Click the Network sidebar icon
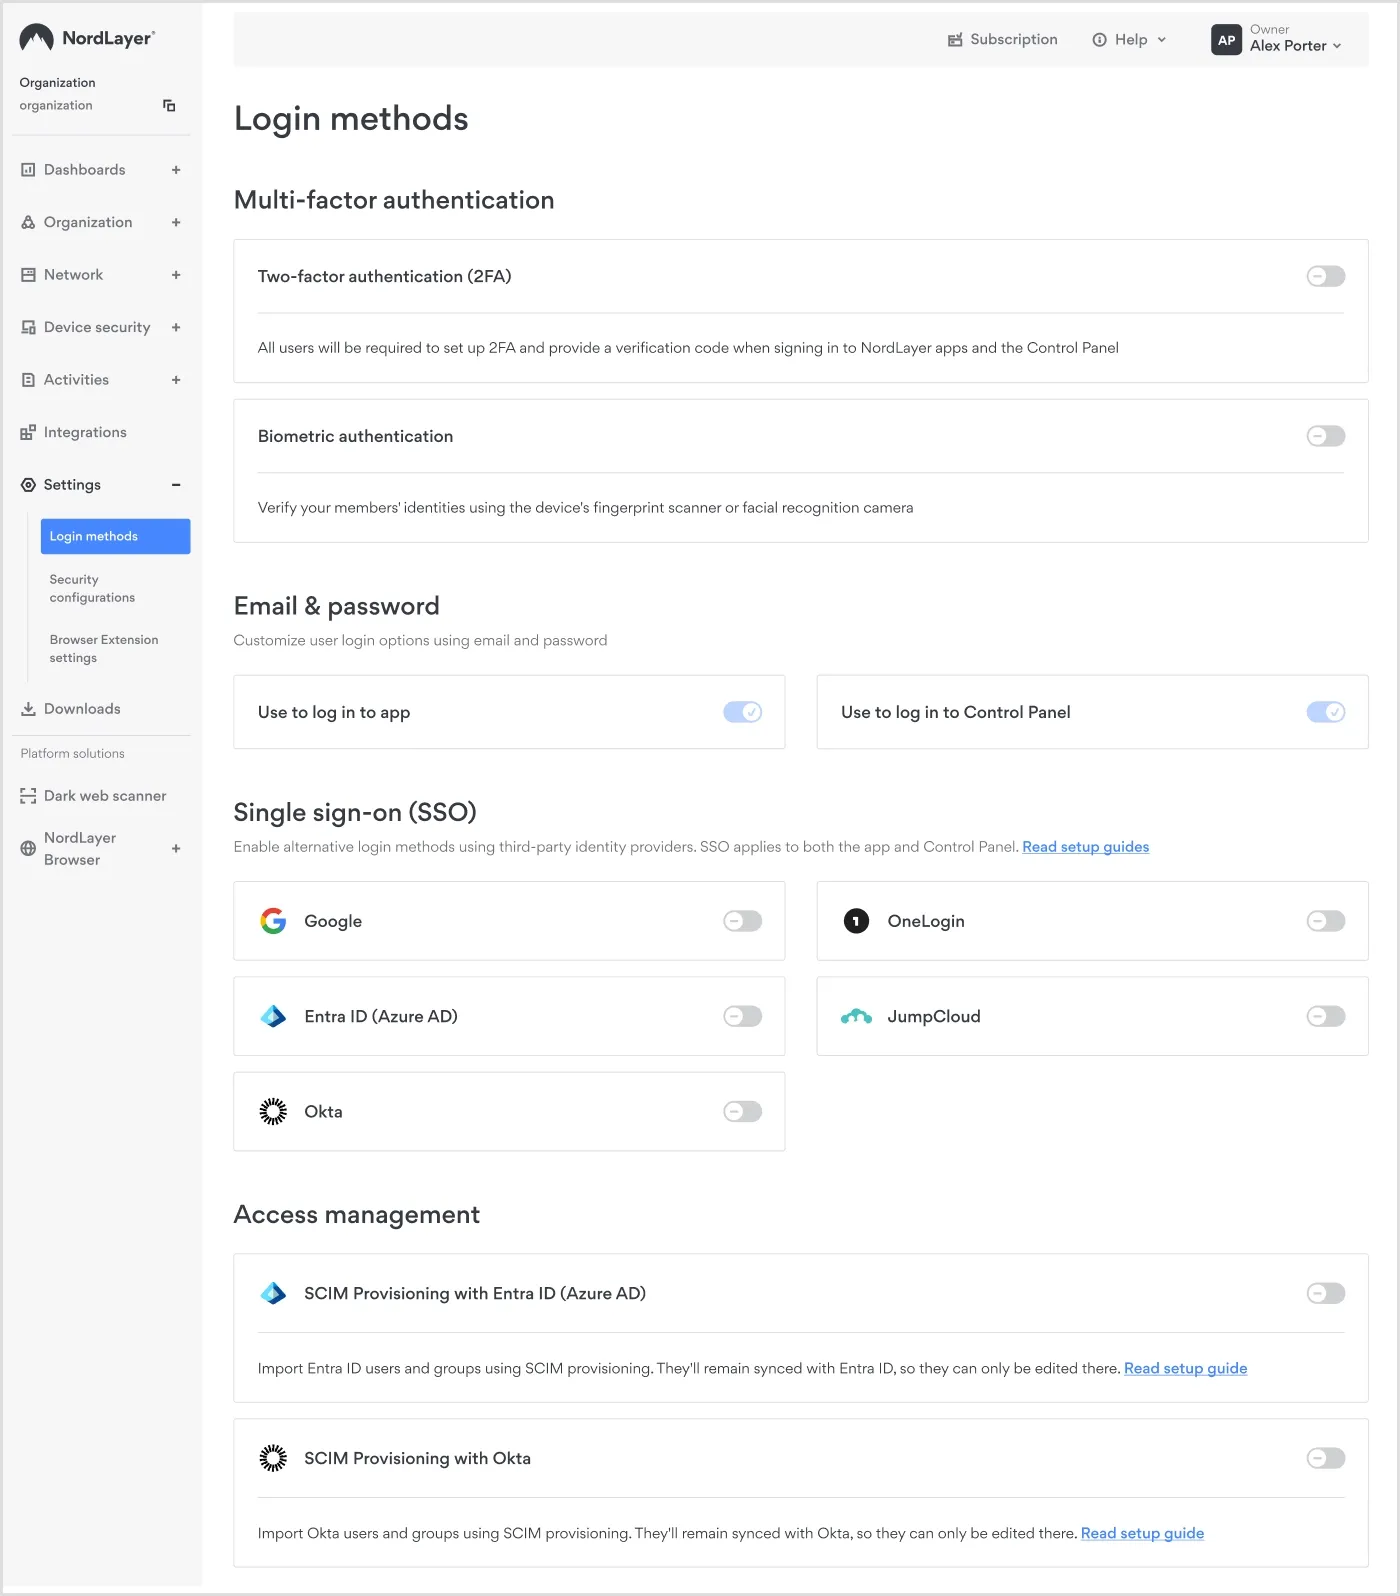This screenshot has width=1400, height=1596. click(x=28, y=275)
